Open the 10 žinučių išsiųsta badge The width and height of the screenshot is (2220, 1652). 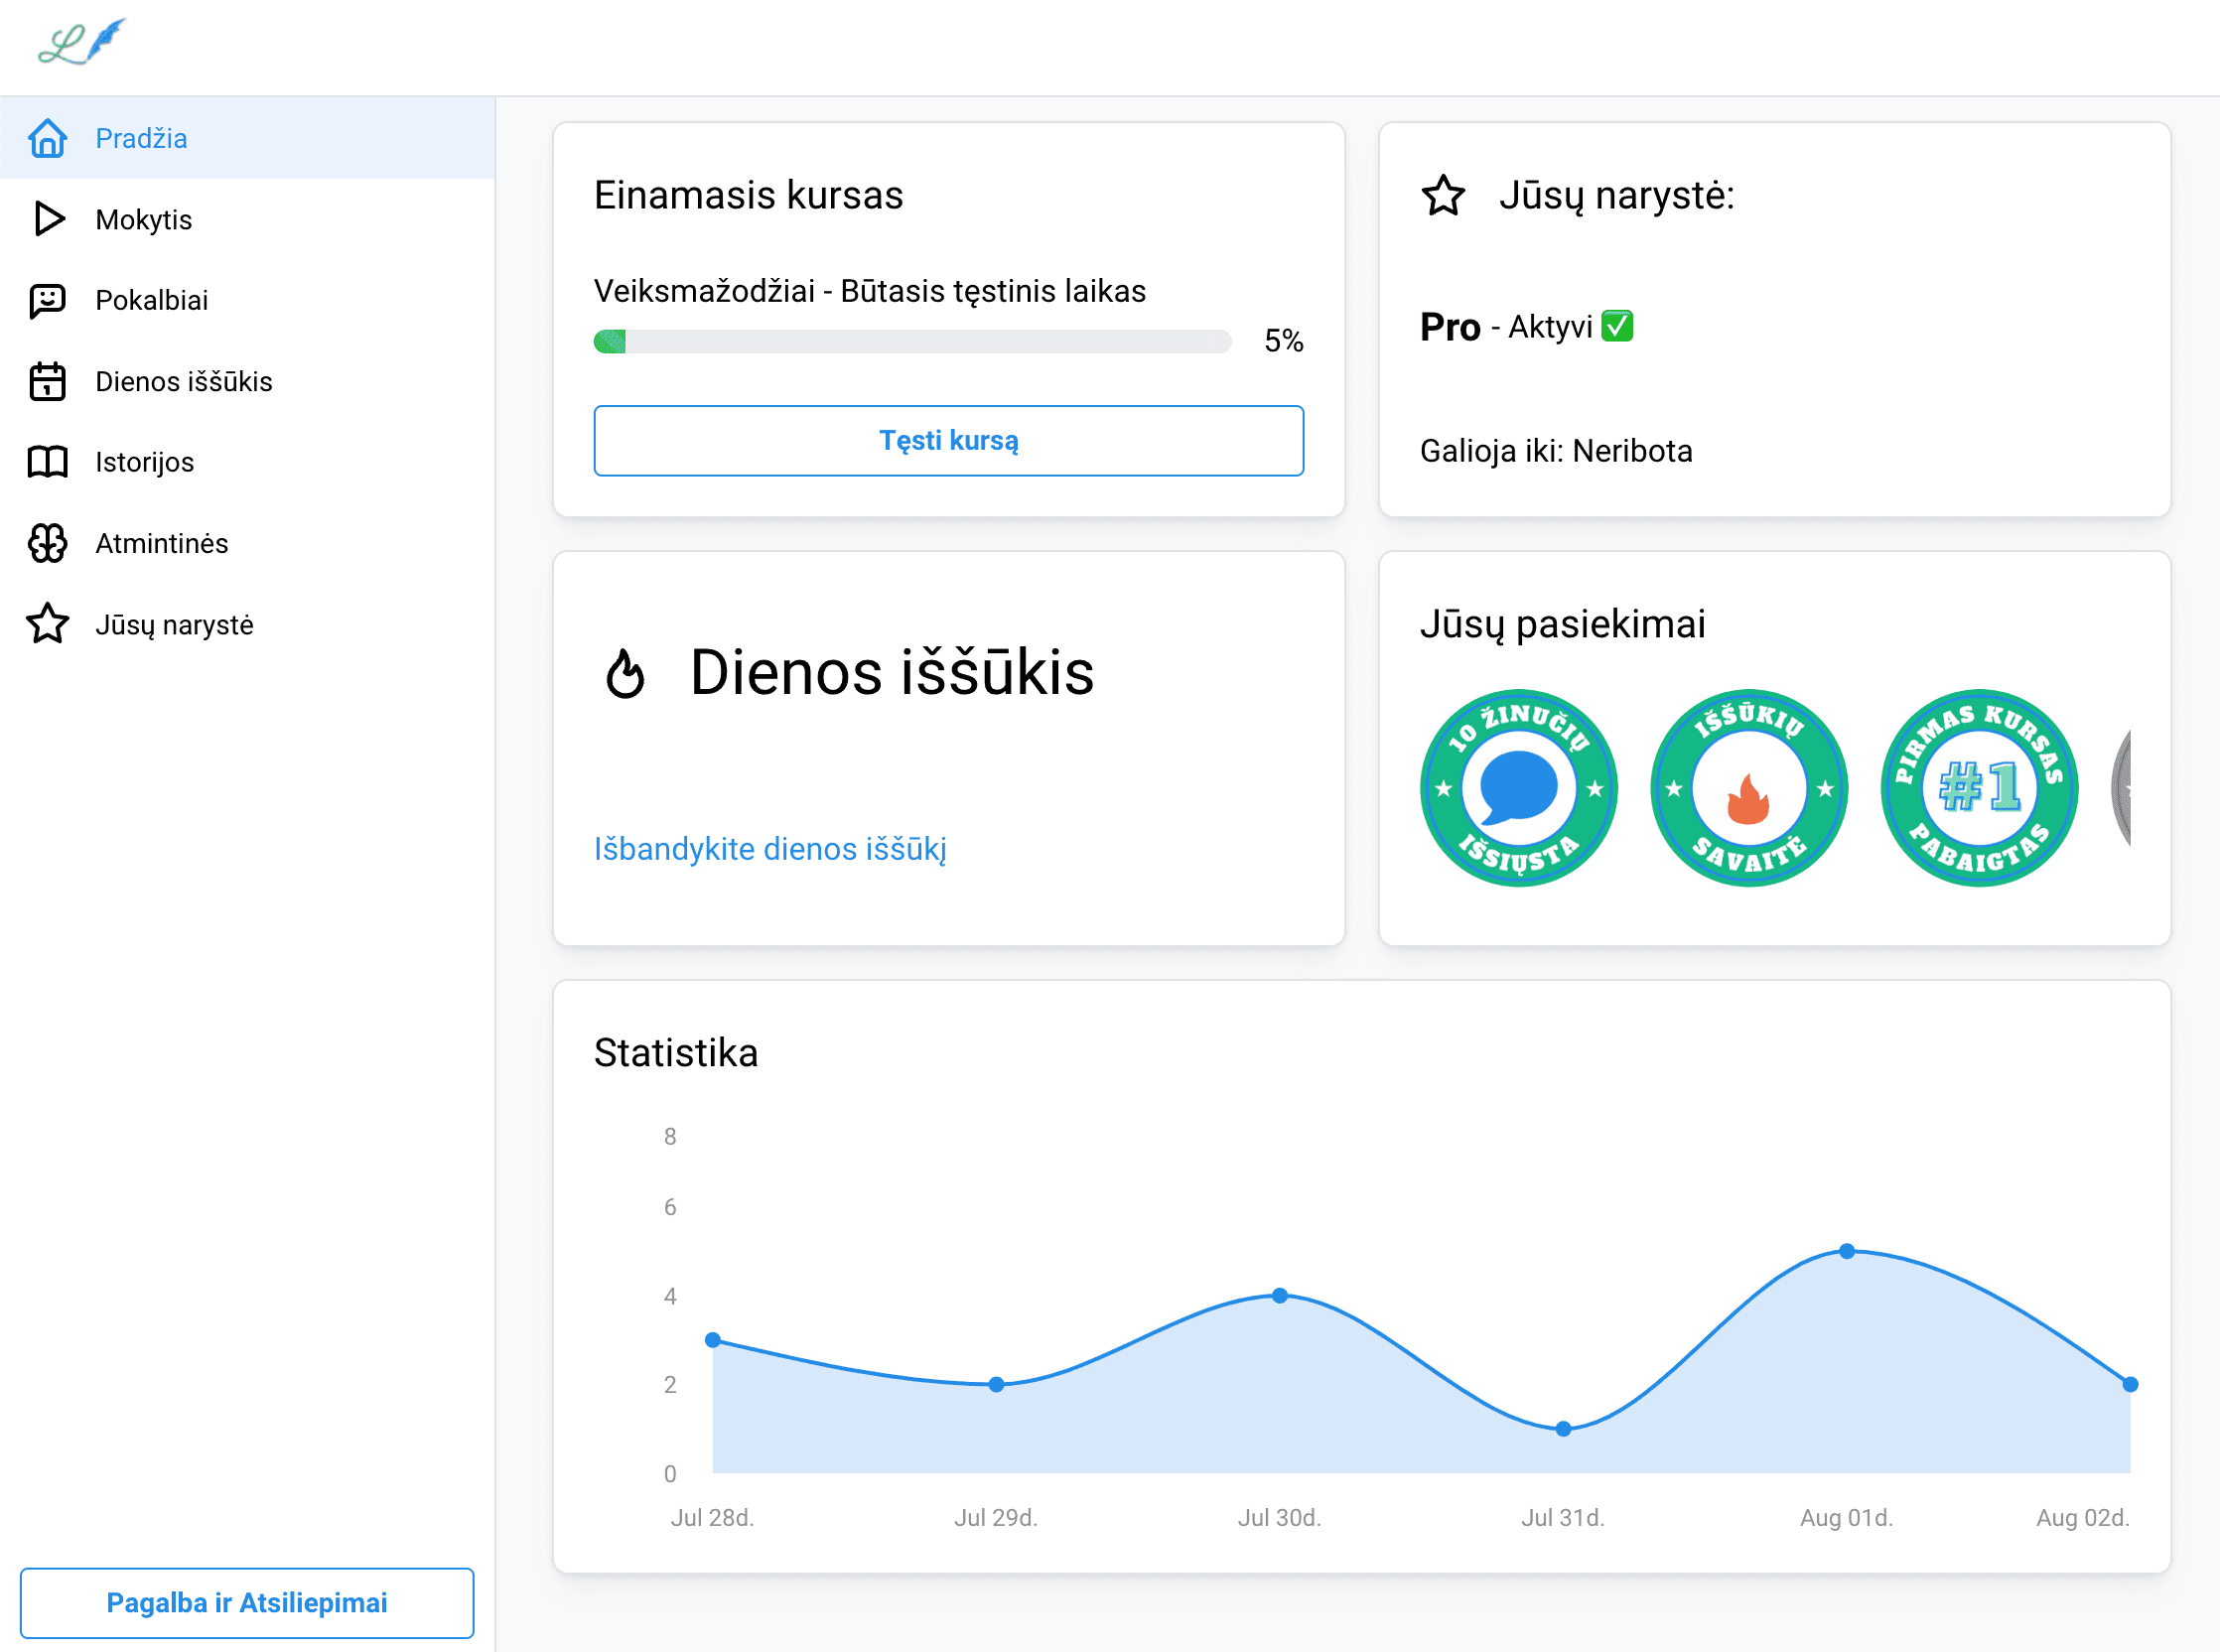coord(1518,788)
